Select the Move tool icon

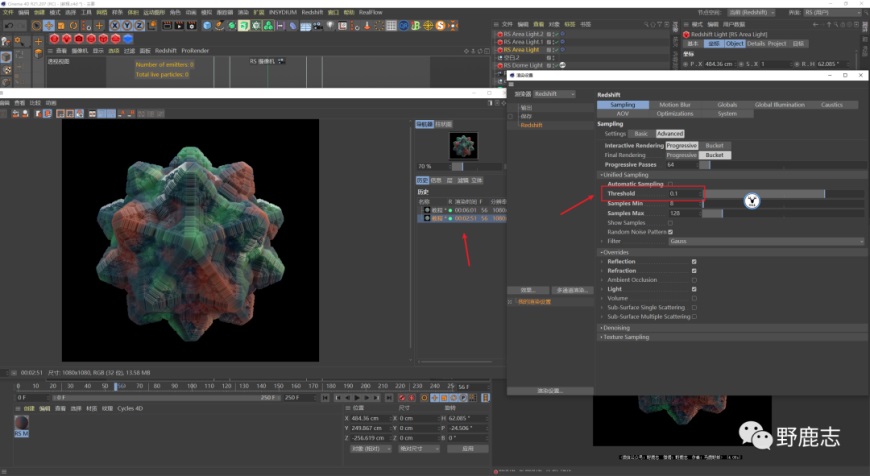49,26
